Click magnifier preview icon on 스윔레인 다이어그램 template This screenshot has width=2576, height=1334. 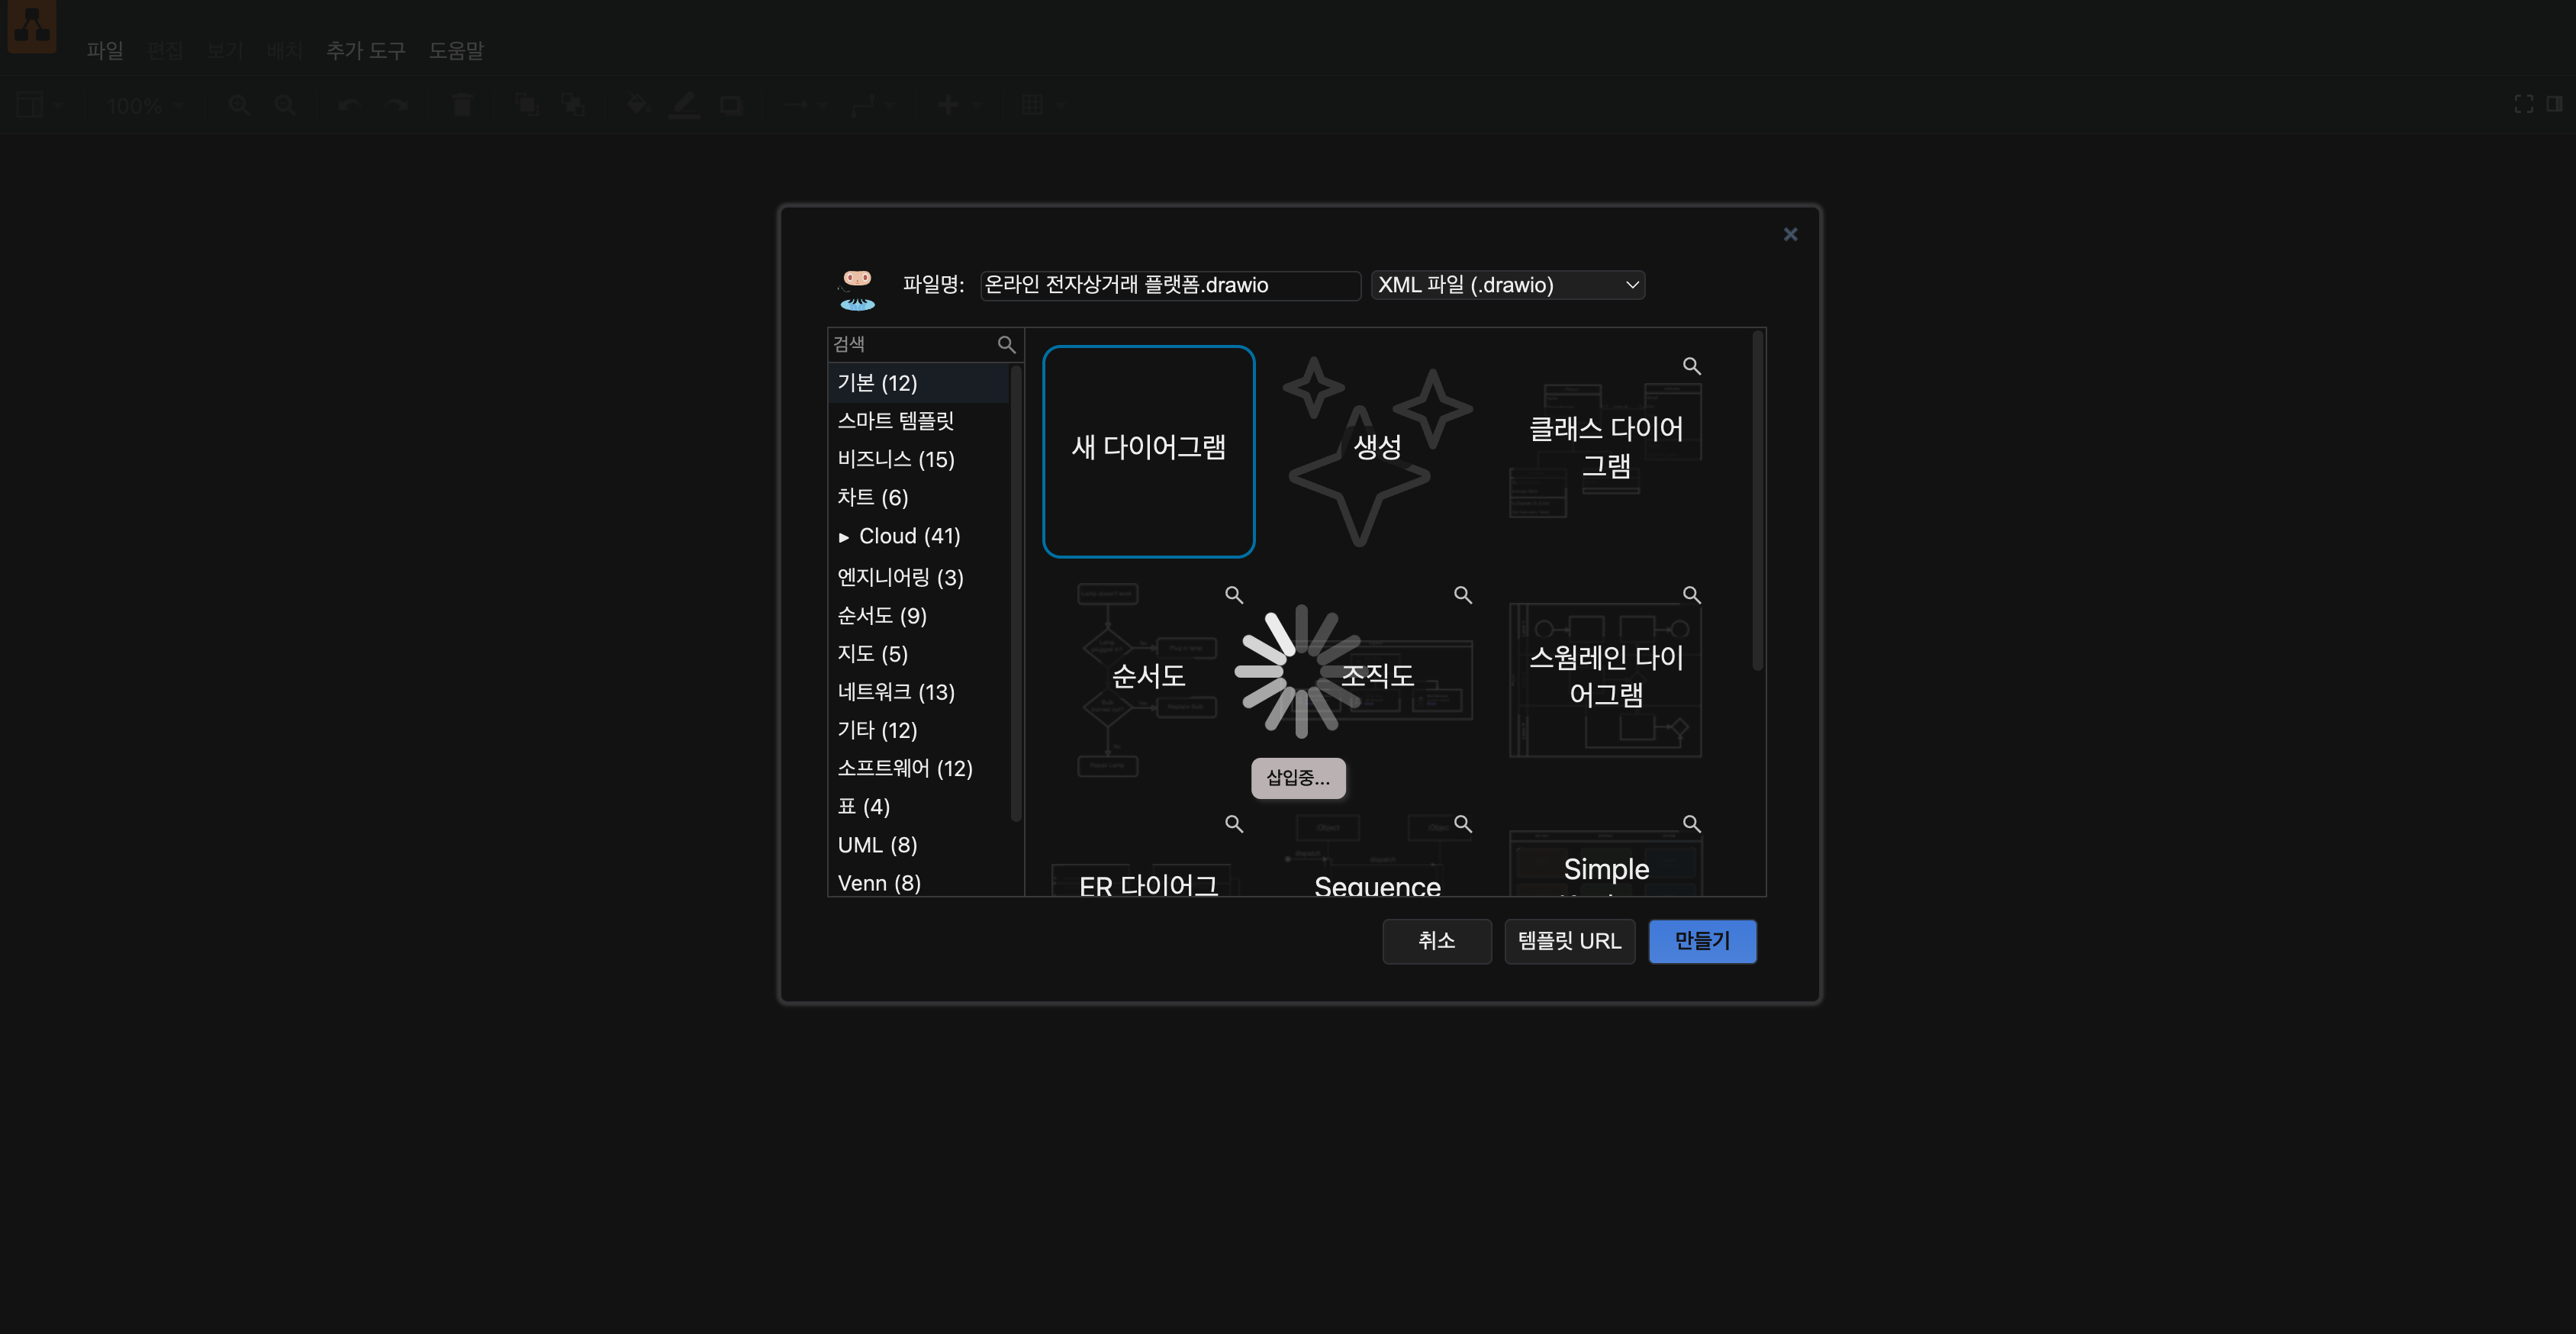coord(1691,595)
